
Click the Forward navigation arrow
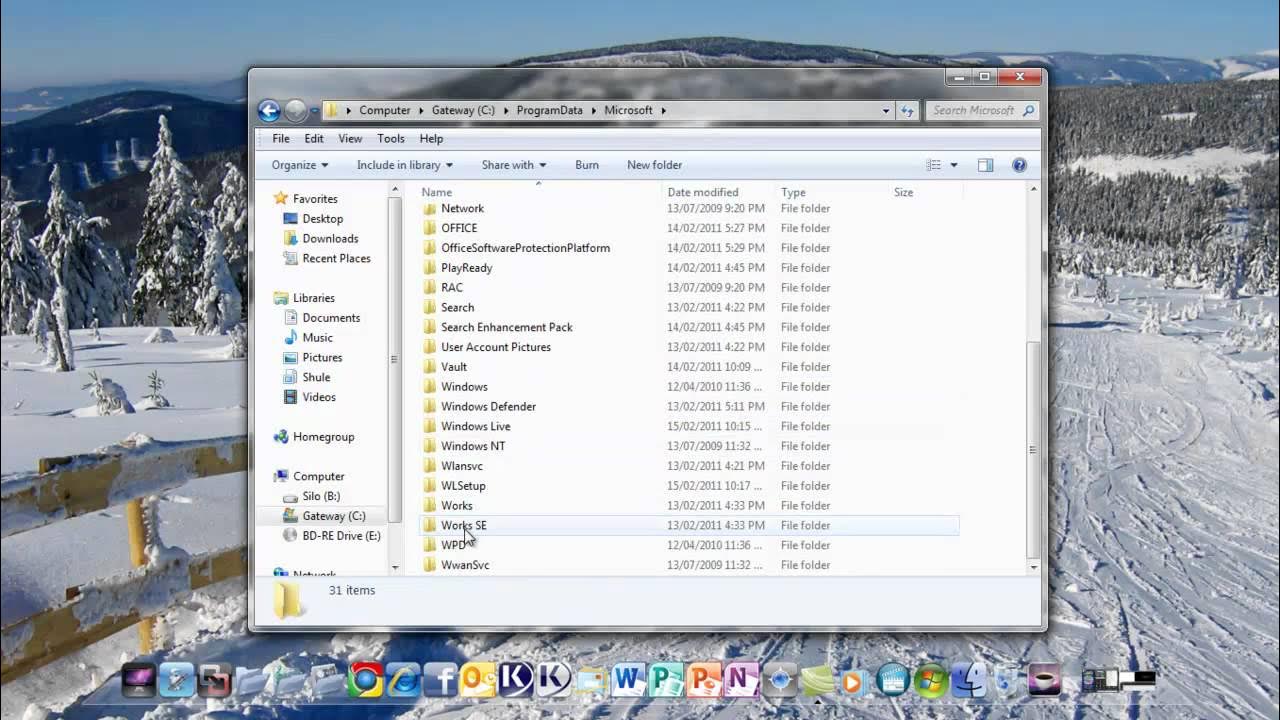(x=296, y=110)
